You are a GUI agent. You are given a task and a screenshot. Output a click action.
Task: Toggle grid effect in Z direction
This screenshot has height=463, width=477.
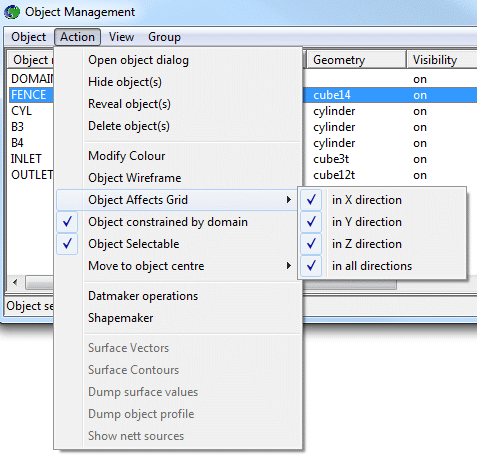pyautogui.click(x=382, y=244)
